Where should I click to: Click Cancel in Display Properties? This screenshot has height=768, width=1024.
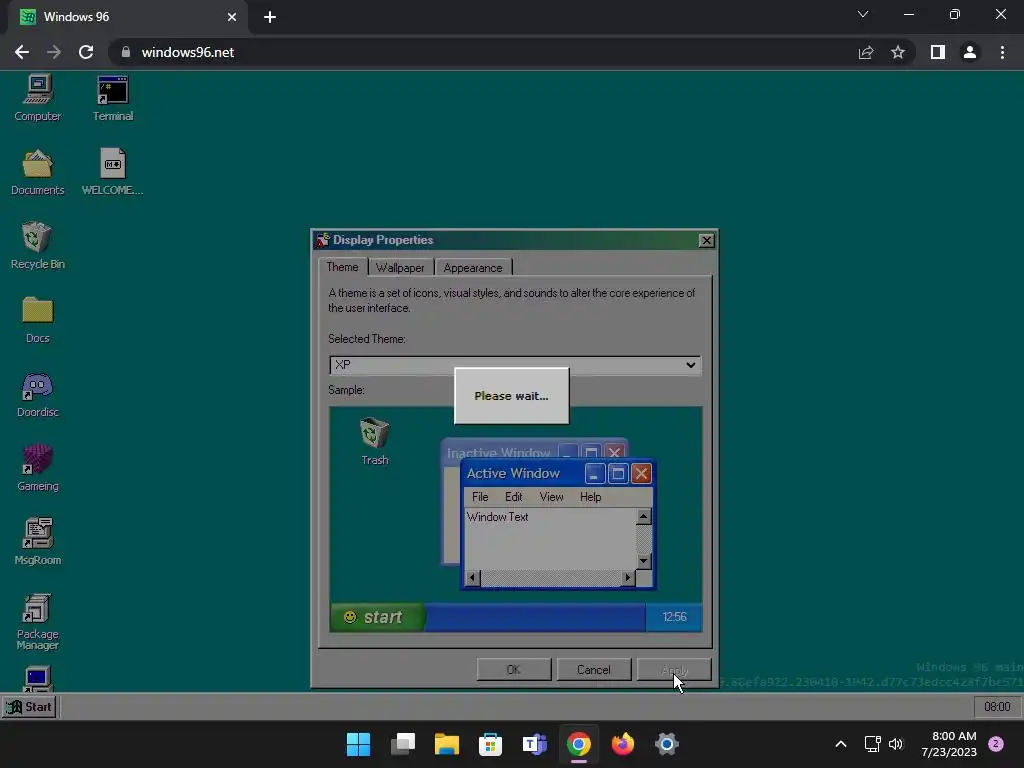tap(594, 669)
